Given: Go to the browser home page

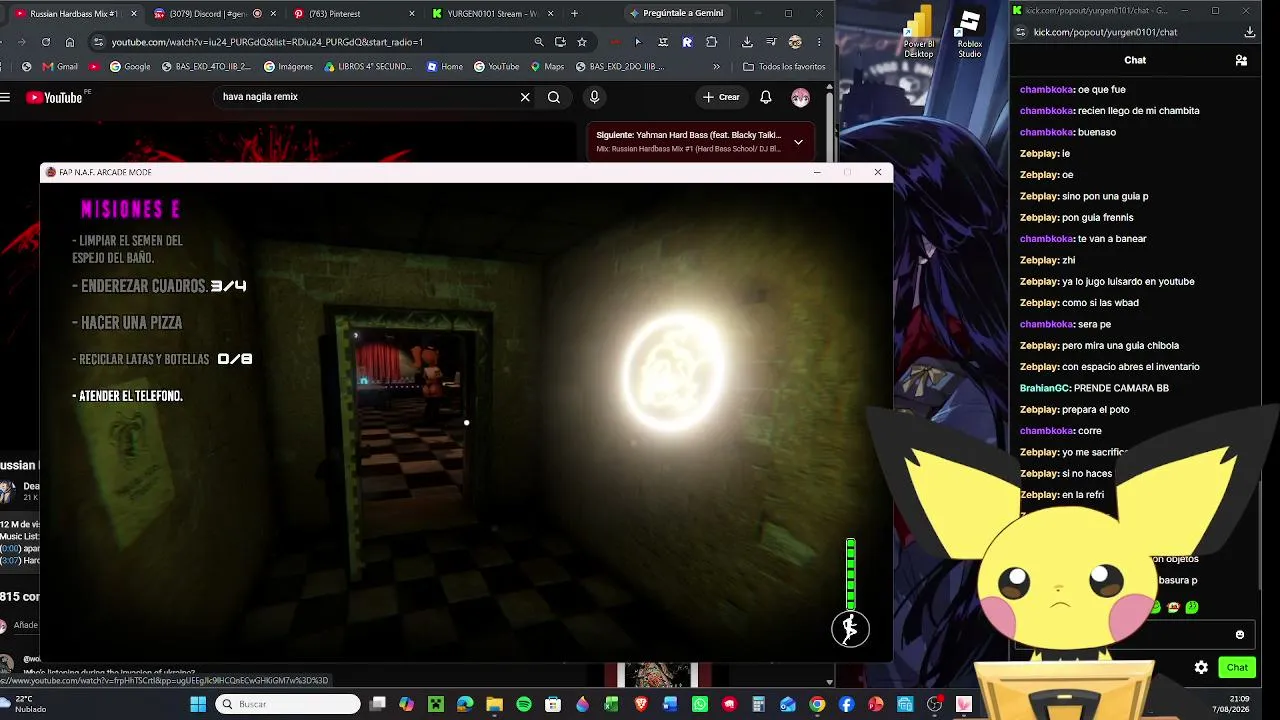Looking at the screenshot, I should pyautogui.click(x=70, y=42).
